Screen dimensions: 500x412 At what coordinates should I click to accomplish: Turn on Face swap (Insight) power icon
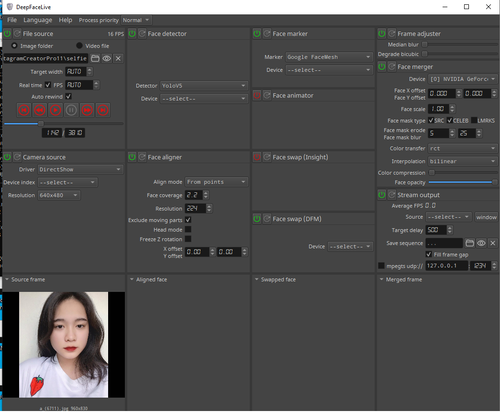[257, 157]
